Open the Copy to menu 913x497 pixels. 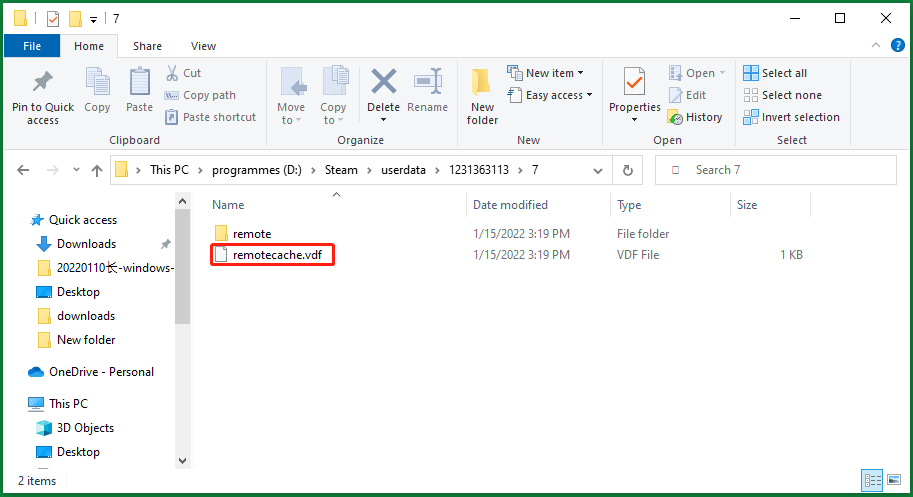pyautogui.click(x=332, y=97)
